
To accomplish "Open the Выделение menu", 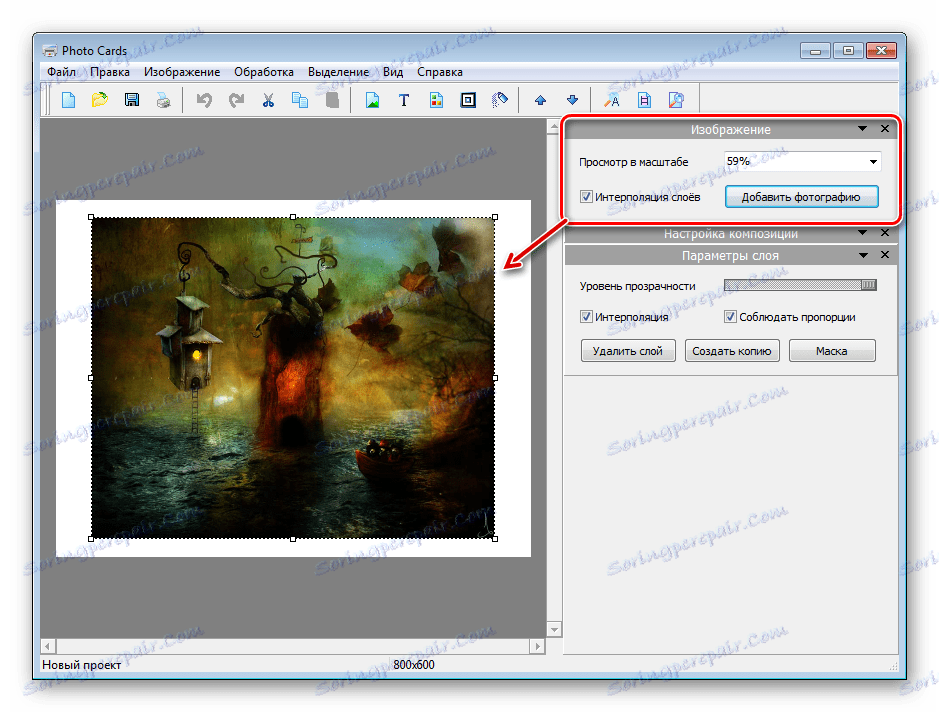I will [338, 72].
